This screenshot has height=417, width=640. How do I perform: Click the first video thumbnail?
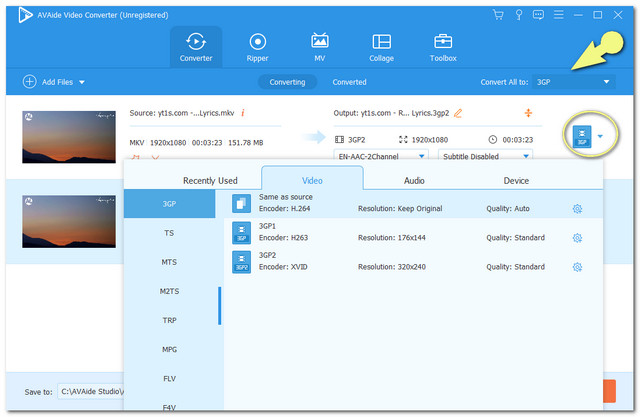[x=69, y=137]
